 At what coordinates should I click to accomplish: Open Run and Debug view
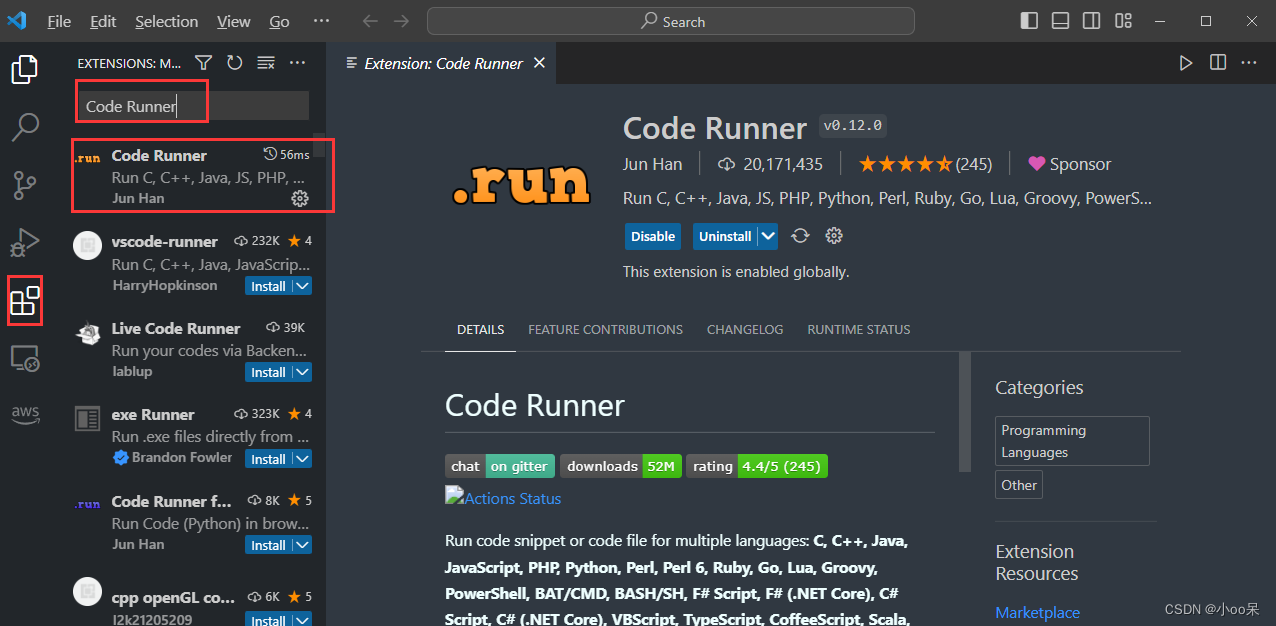click(x=24, y=242)
